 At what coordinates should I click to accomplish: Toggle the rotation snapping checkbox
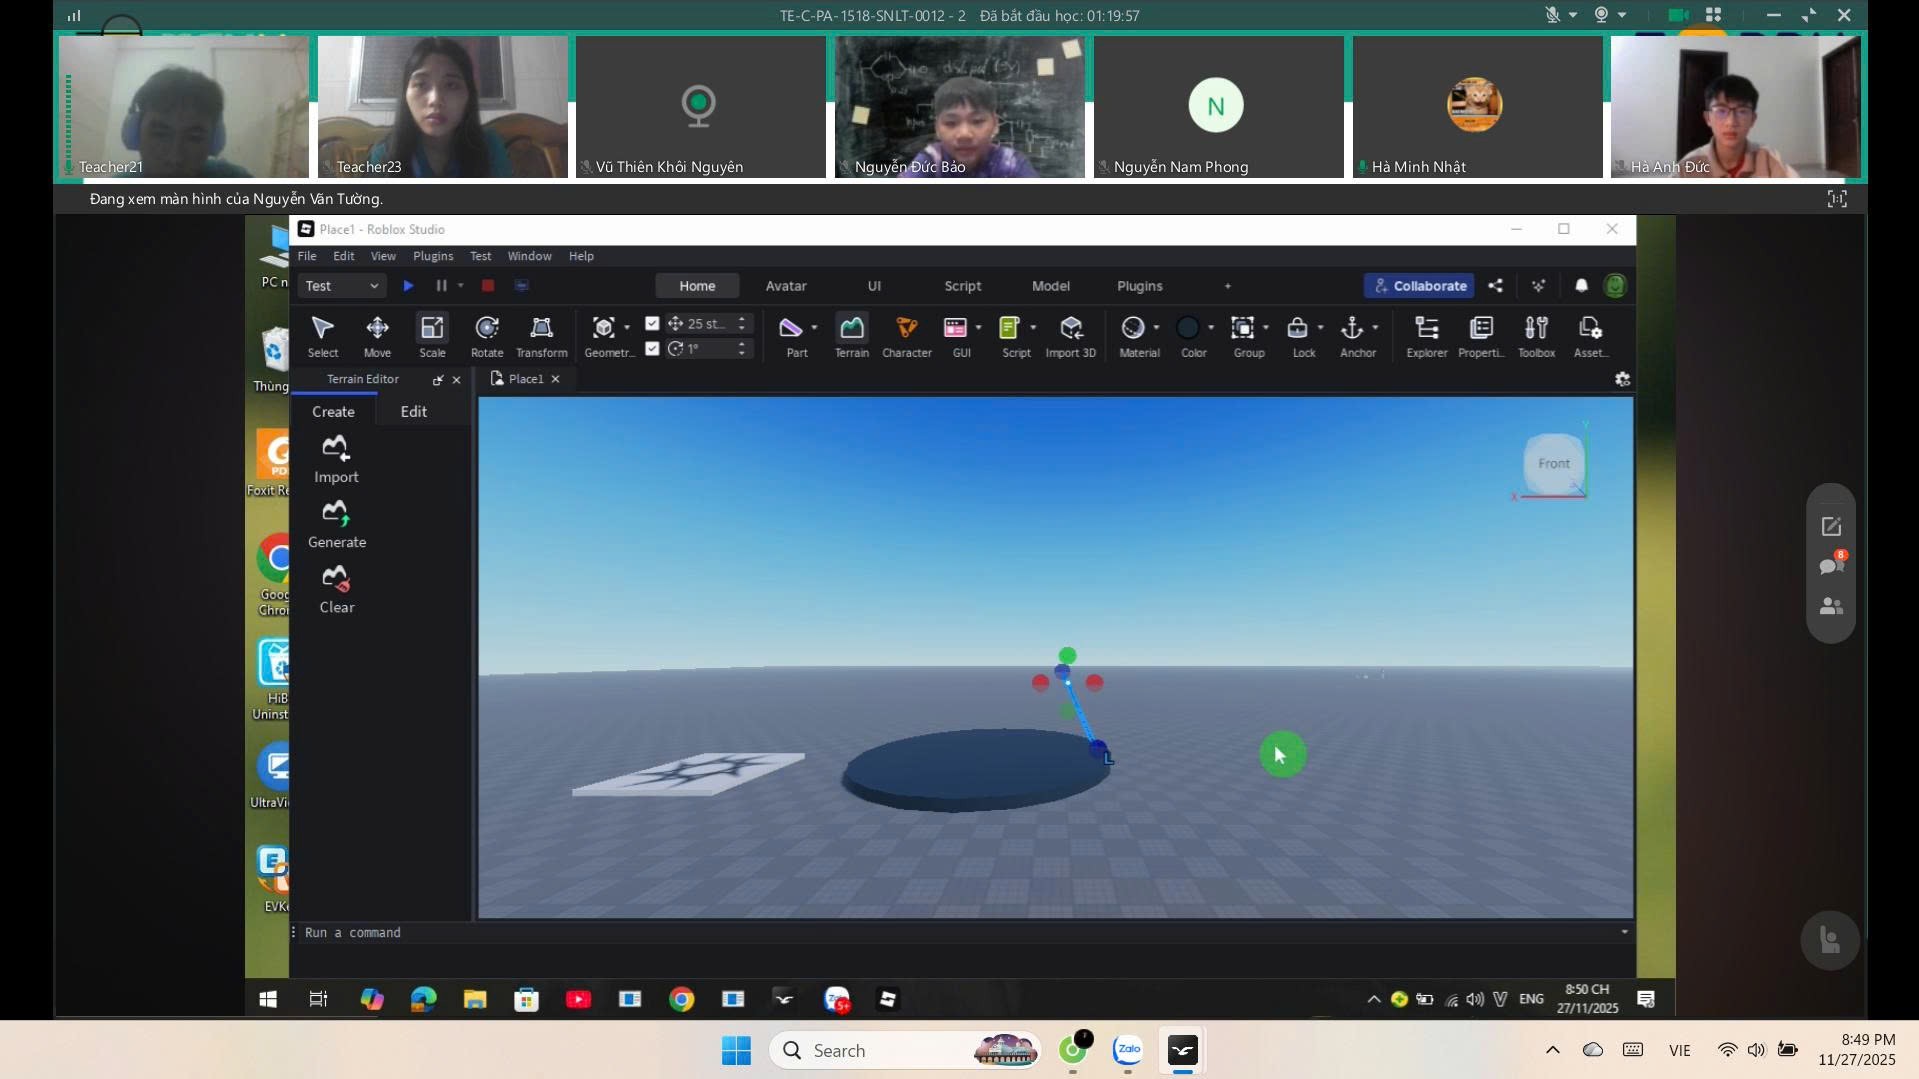[x=653, y=349]
